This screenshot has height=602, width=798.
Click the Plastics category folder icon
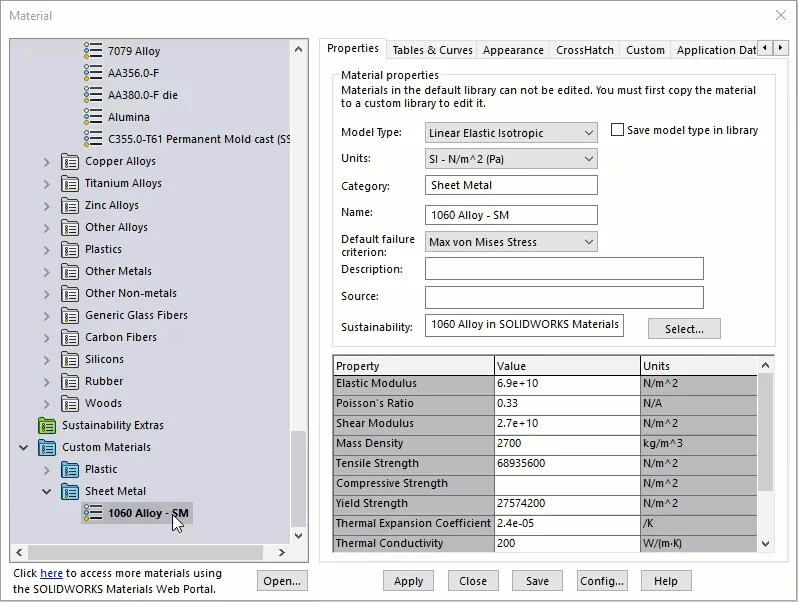coord(70,249)
